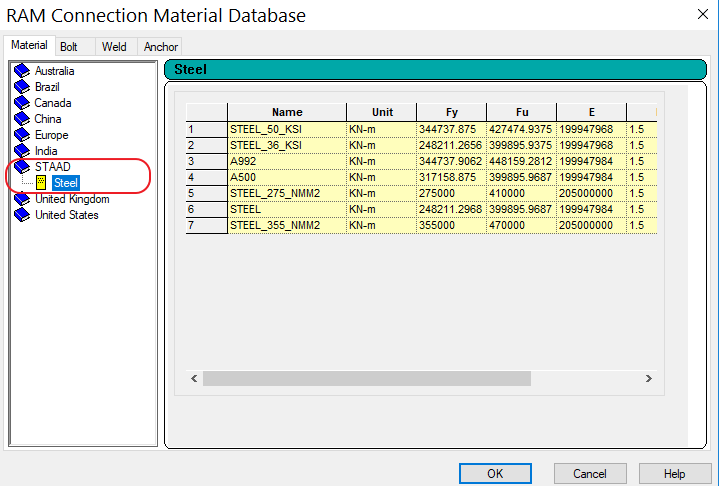Image resolution: width=719 pixels, height=486 pixels.
Task: Click the yellow Steel material icon
Action: pos(41,183)
